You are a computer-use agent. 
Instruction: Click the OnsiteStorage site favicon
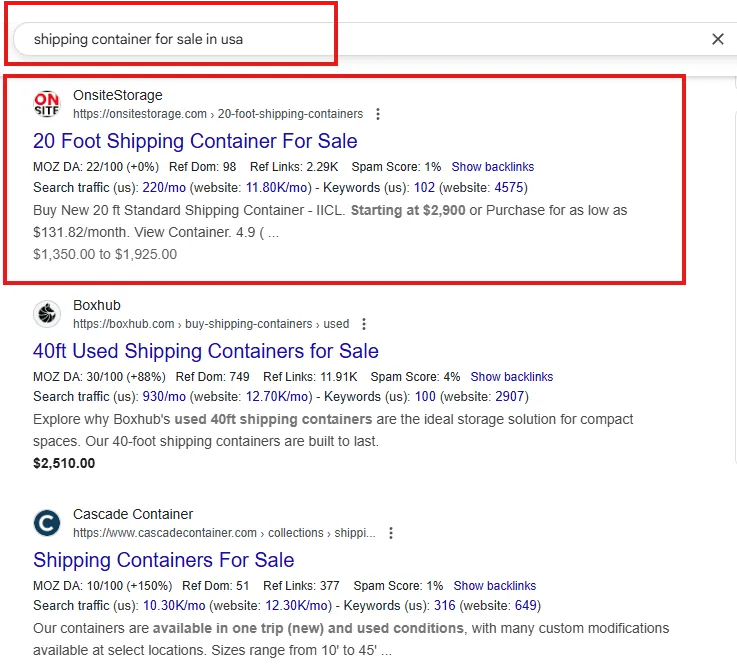[47, 104]
